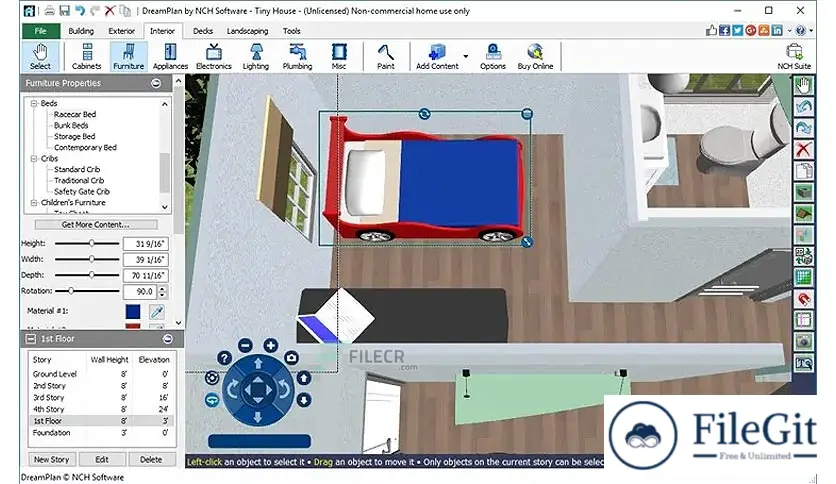Click the Delete story button
The width and height of the screenshot is (836, 484).
coord(151,459)
